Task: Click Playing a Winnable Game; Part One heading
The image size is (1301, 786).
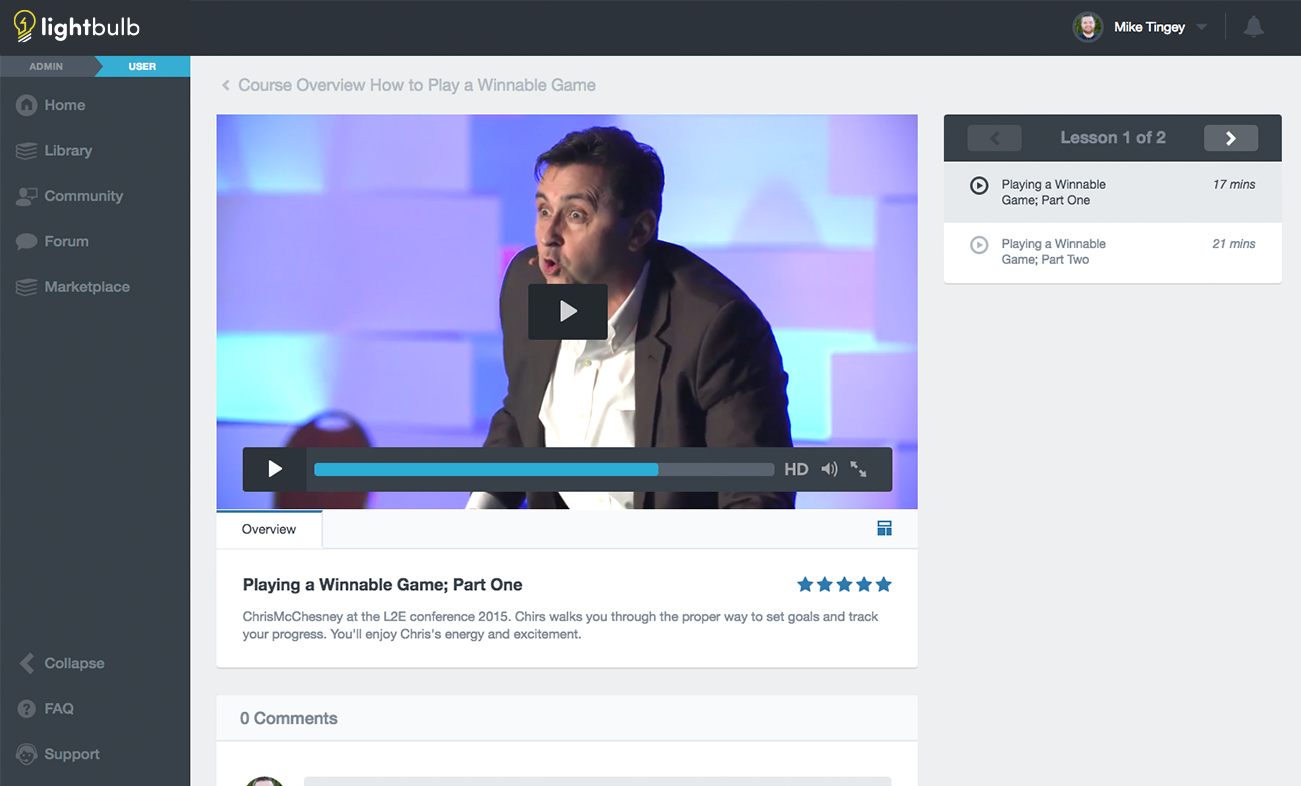Action: tap(383, 585)
